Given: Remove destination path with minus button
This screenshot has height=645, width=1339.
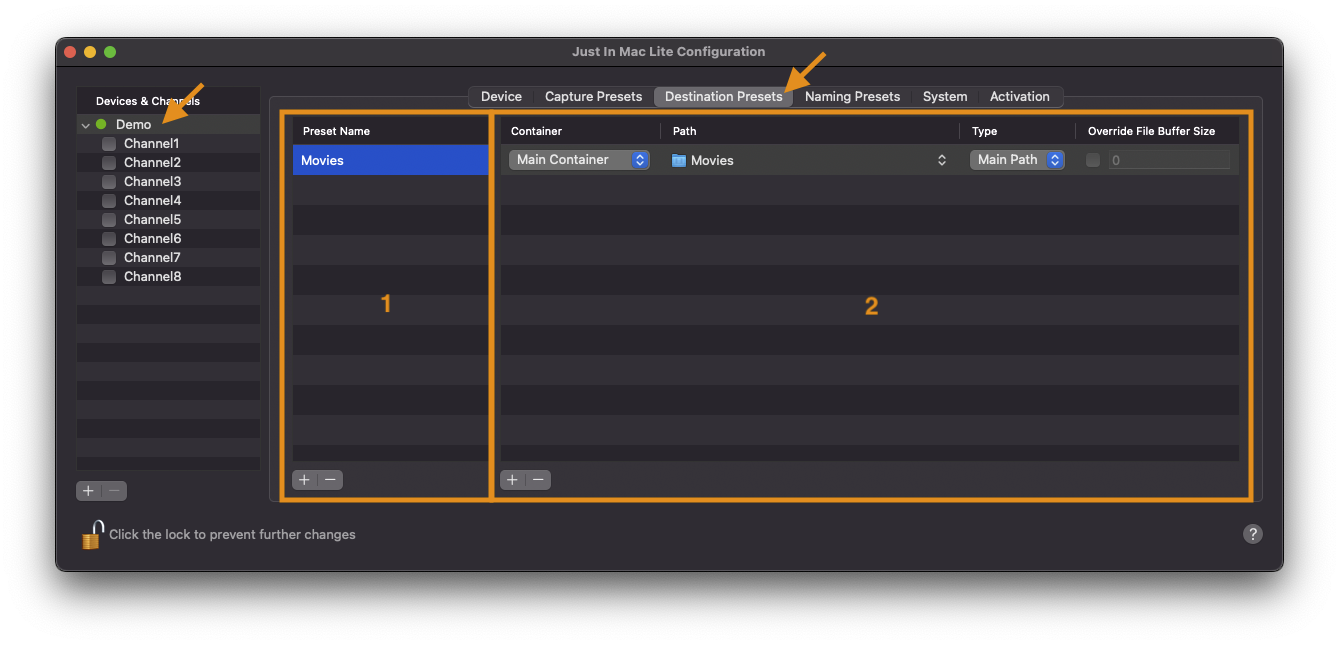Looking at the screenshot, I should click(538, 480).
